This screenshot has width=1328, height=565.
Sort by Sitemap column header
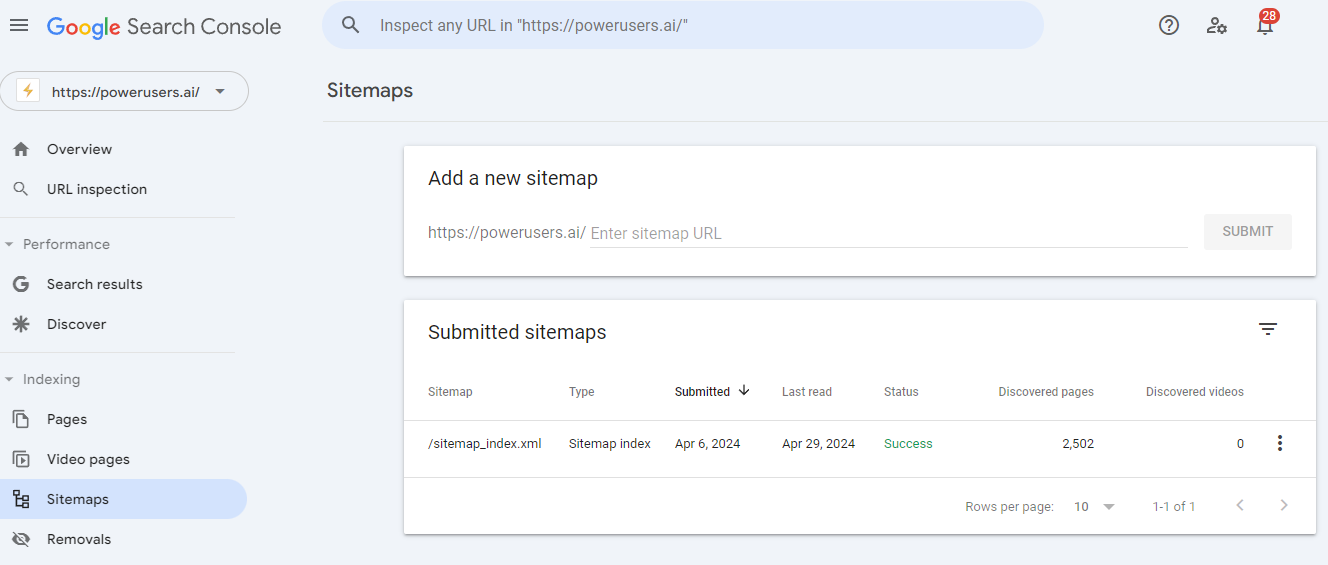point(450,392)
